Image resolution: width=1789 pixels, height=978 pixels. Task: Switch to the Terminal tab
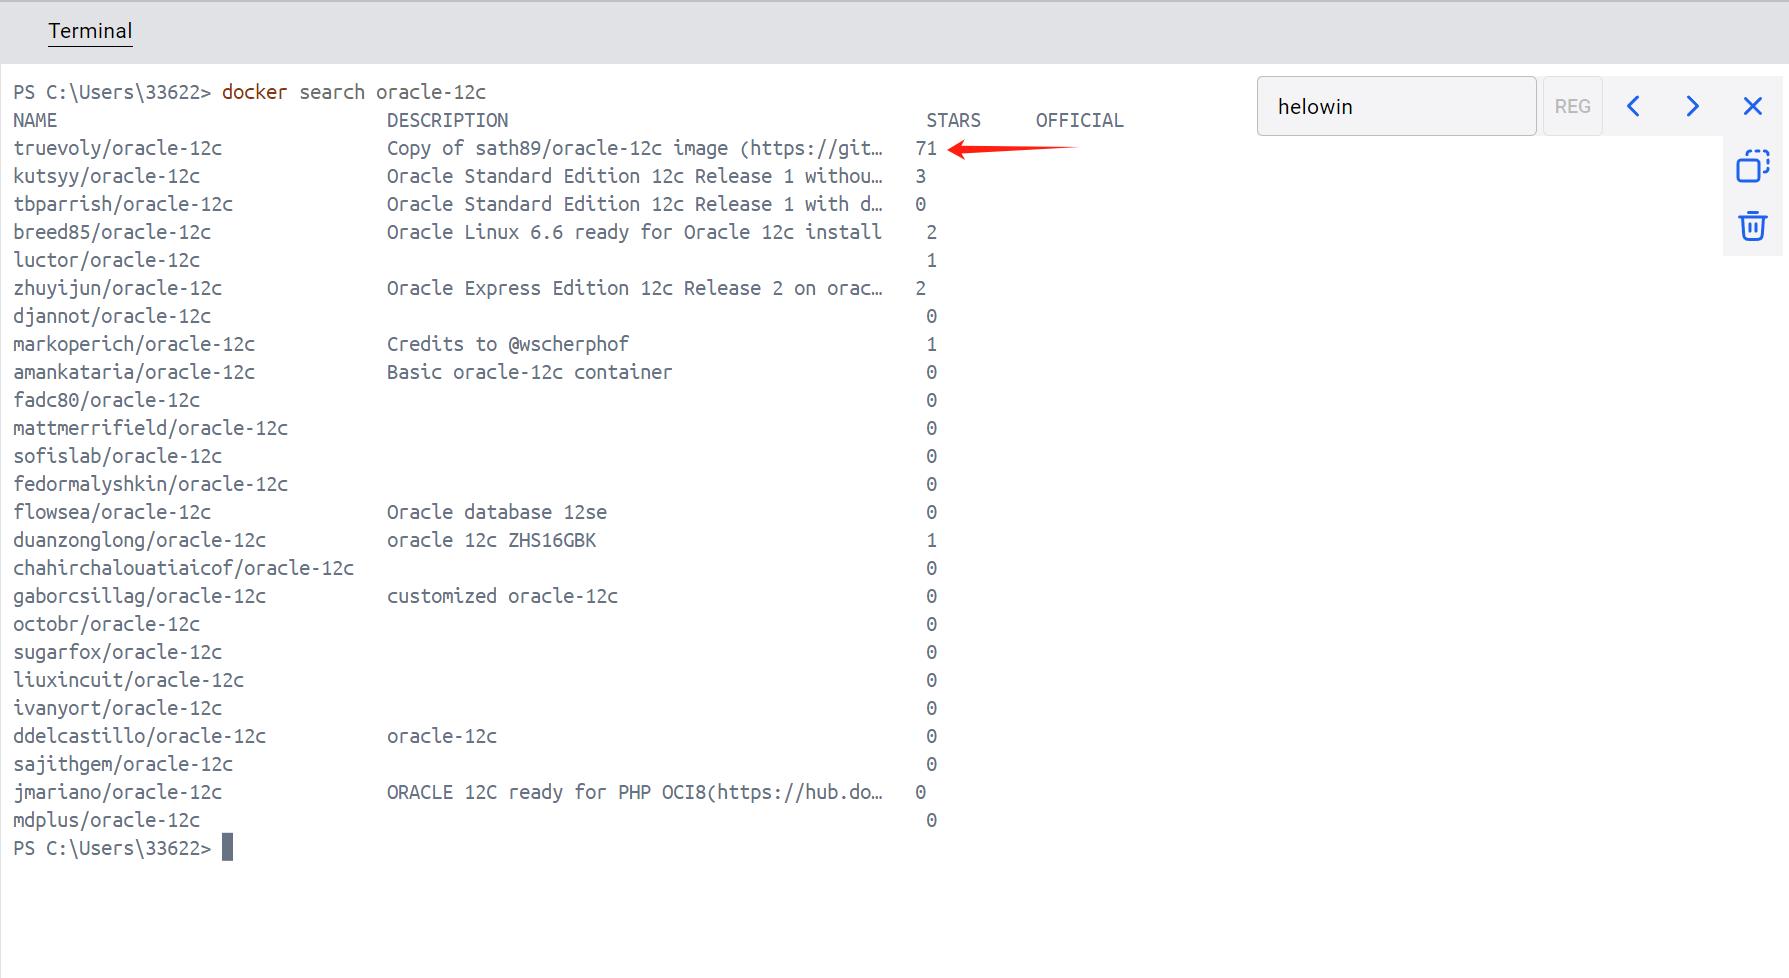90,31
